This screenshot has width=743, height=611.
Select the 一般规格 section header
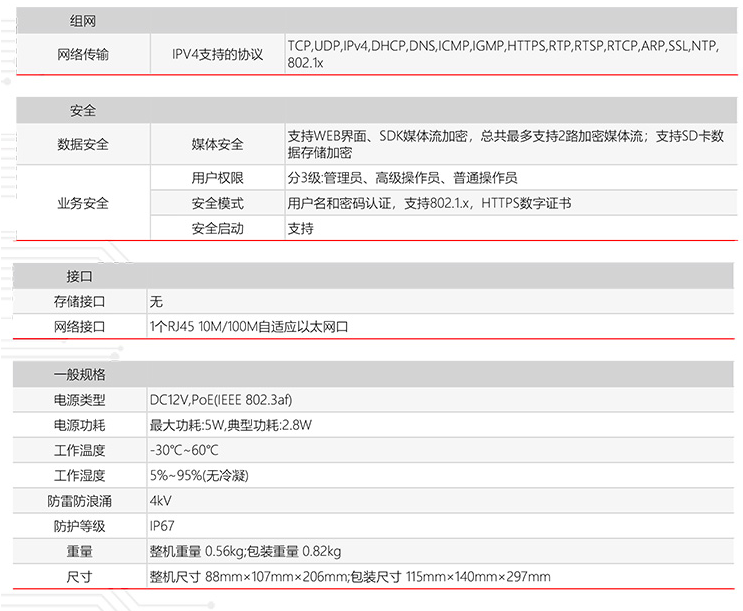click(x=79, y=375)
